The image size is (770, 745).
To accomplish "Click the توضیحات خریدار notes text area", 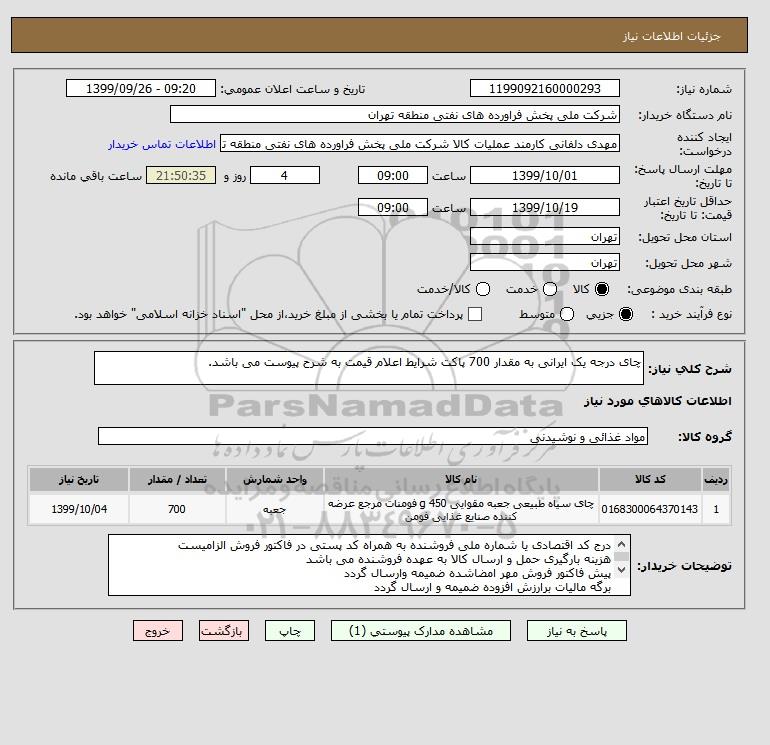I will (x=369, y=565).
